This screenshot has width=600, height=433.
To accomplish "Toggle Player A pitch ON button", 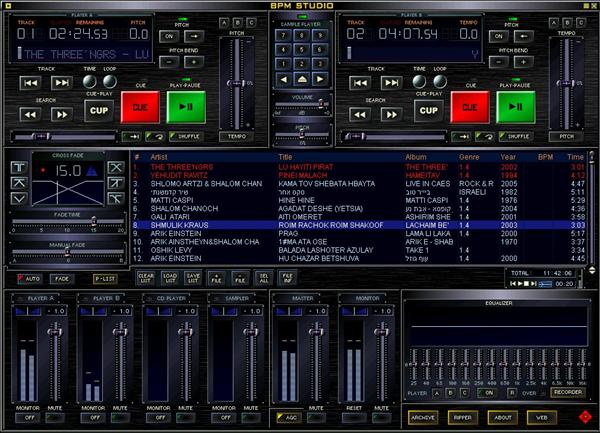I will 169,36.
